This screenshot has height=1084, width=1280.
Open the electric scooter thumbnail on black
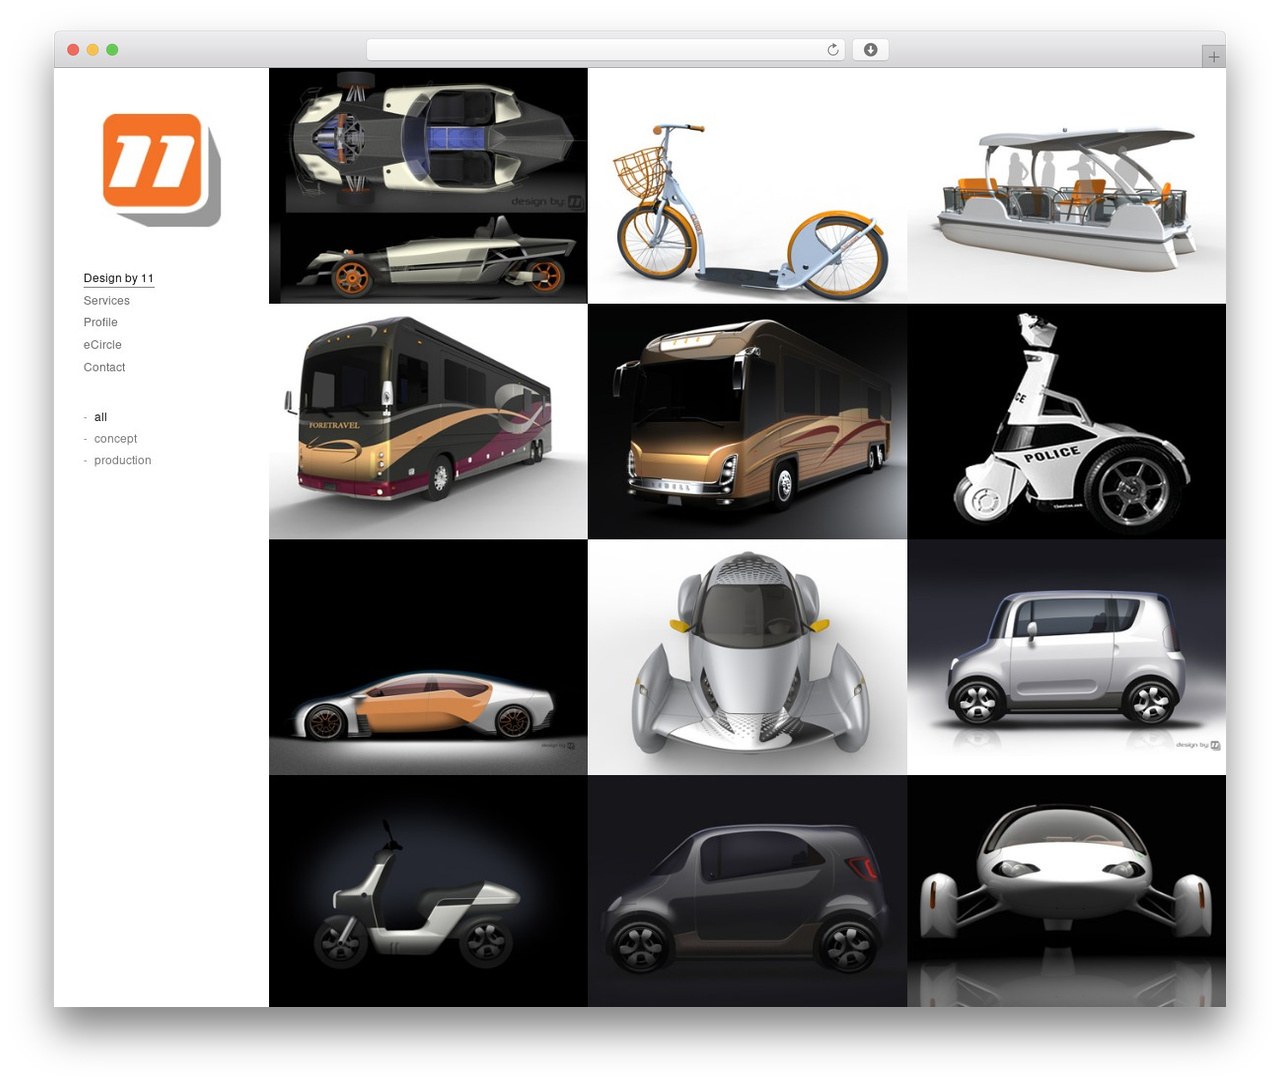pyautogui.click(x=428, y=891)
